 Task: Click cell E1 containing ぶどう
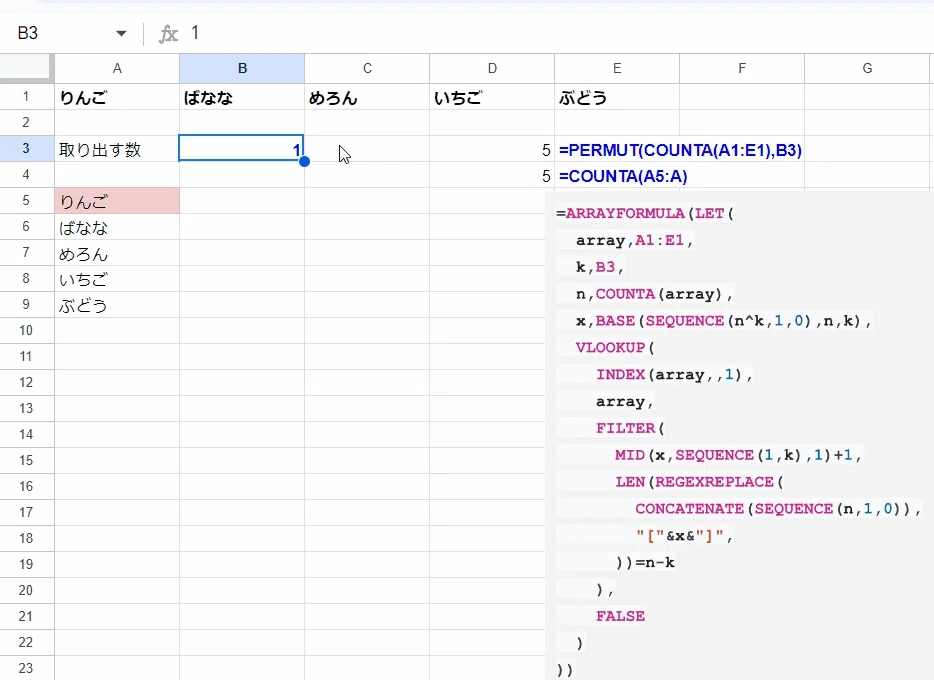click(617, 97)
